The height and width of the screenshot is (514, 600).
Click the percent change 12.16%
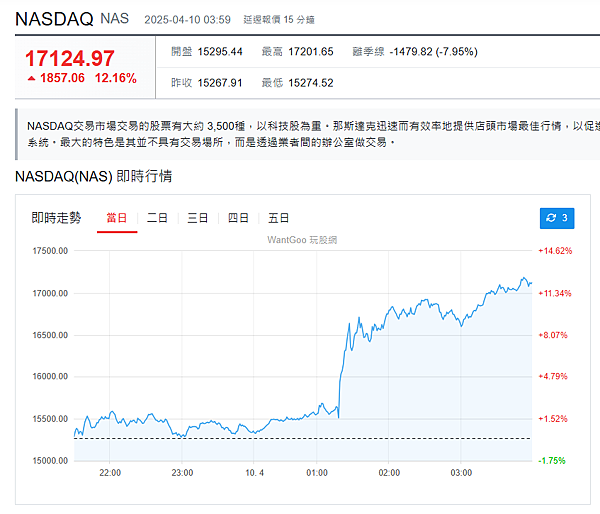pyautogui.click(x=116, y=78)
